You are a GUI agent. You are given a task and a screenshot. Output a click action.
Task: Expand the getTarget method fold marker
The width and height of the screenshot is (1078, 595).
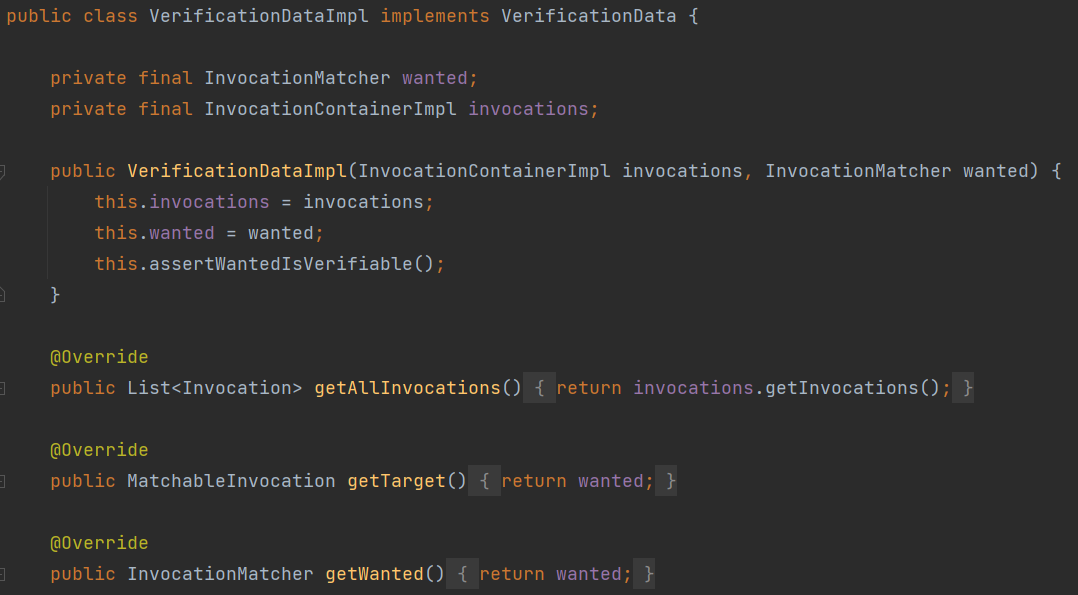3,481
